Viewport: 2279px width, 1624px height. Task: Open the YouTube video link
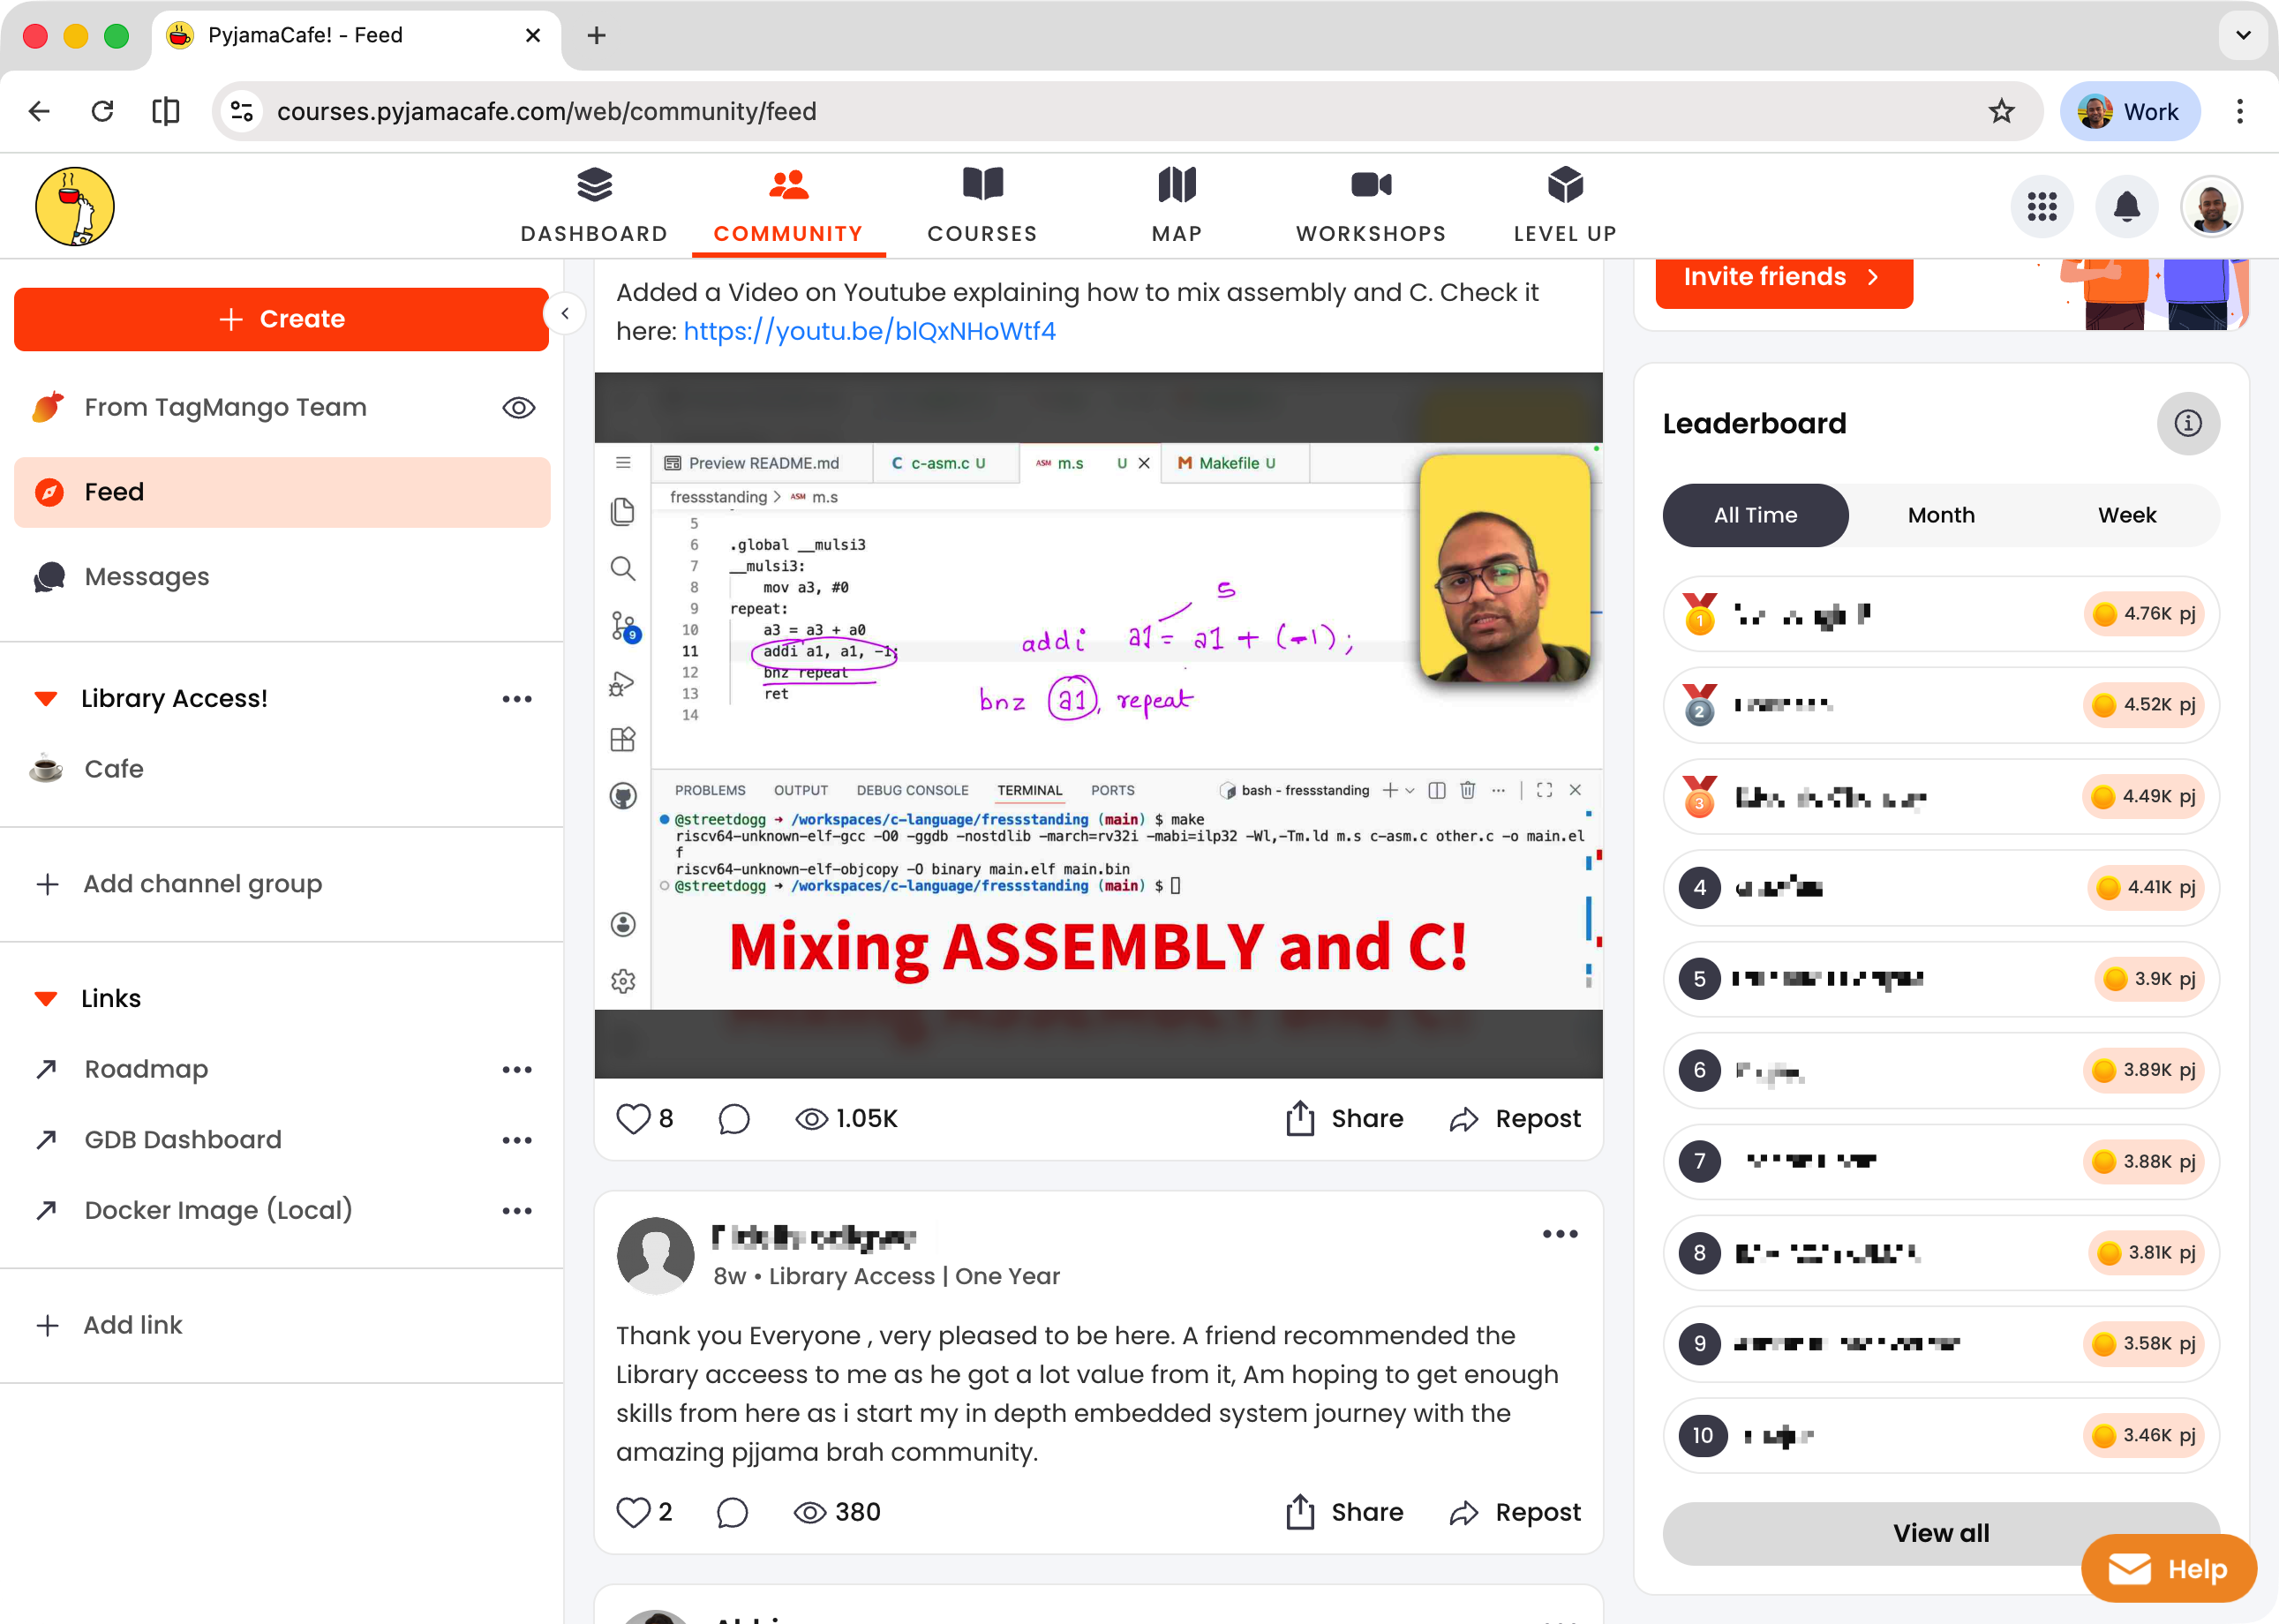[869, 331]
